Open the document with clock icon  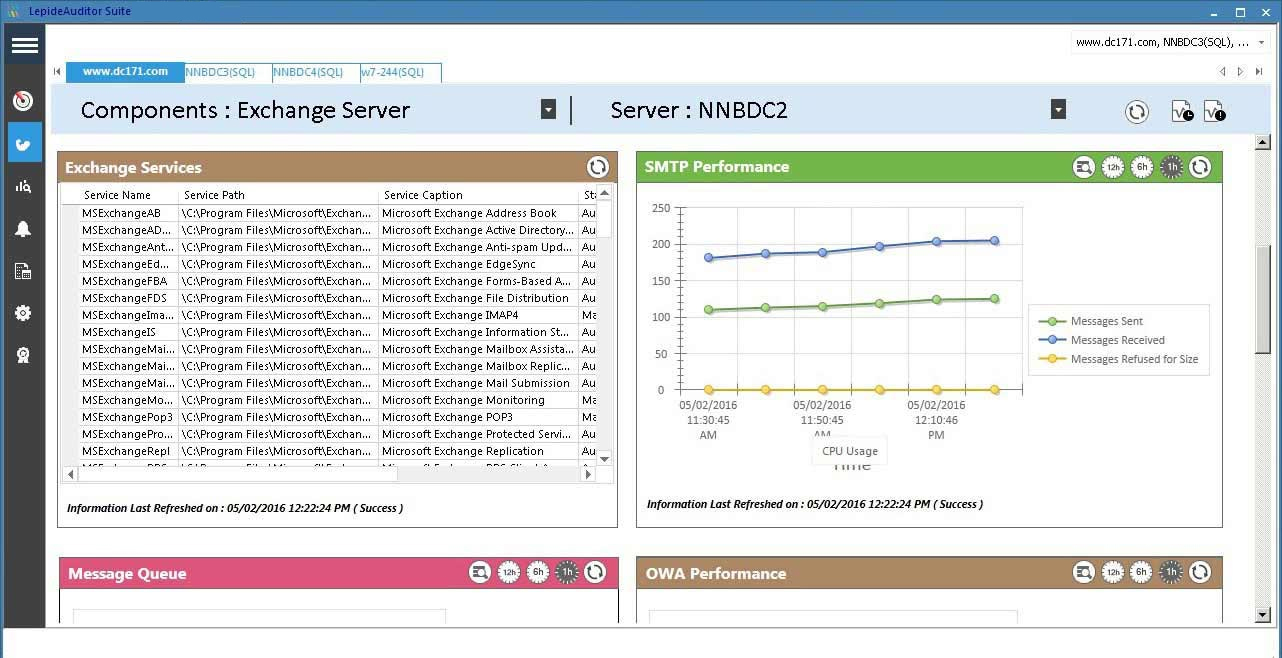1181,111
